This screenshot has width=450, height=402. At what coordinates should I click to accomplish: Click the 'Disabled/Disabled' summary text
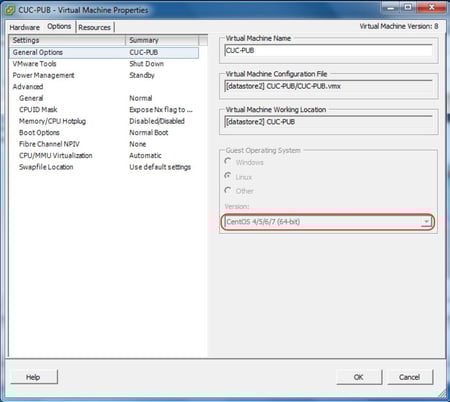click(157, 121)
